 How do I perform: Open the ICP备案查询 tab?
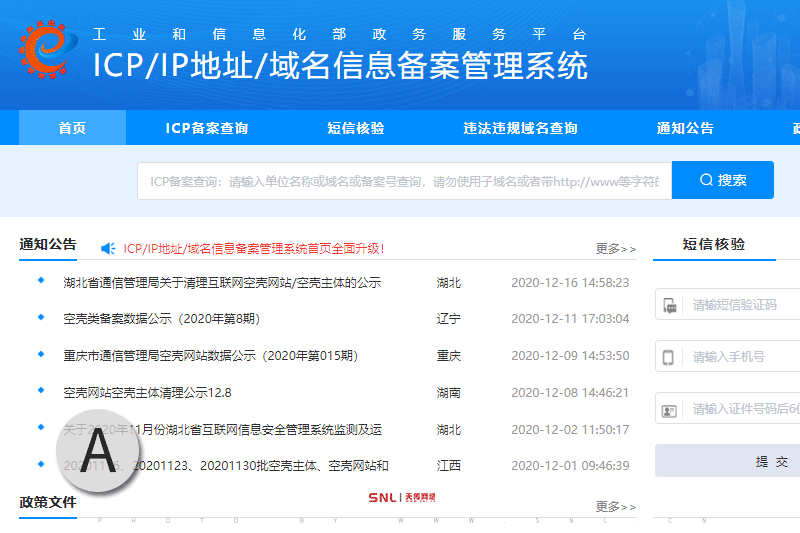coord(207,128)
